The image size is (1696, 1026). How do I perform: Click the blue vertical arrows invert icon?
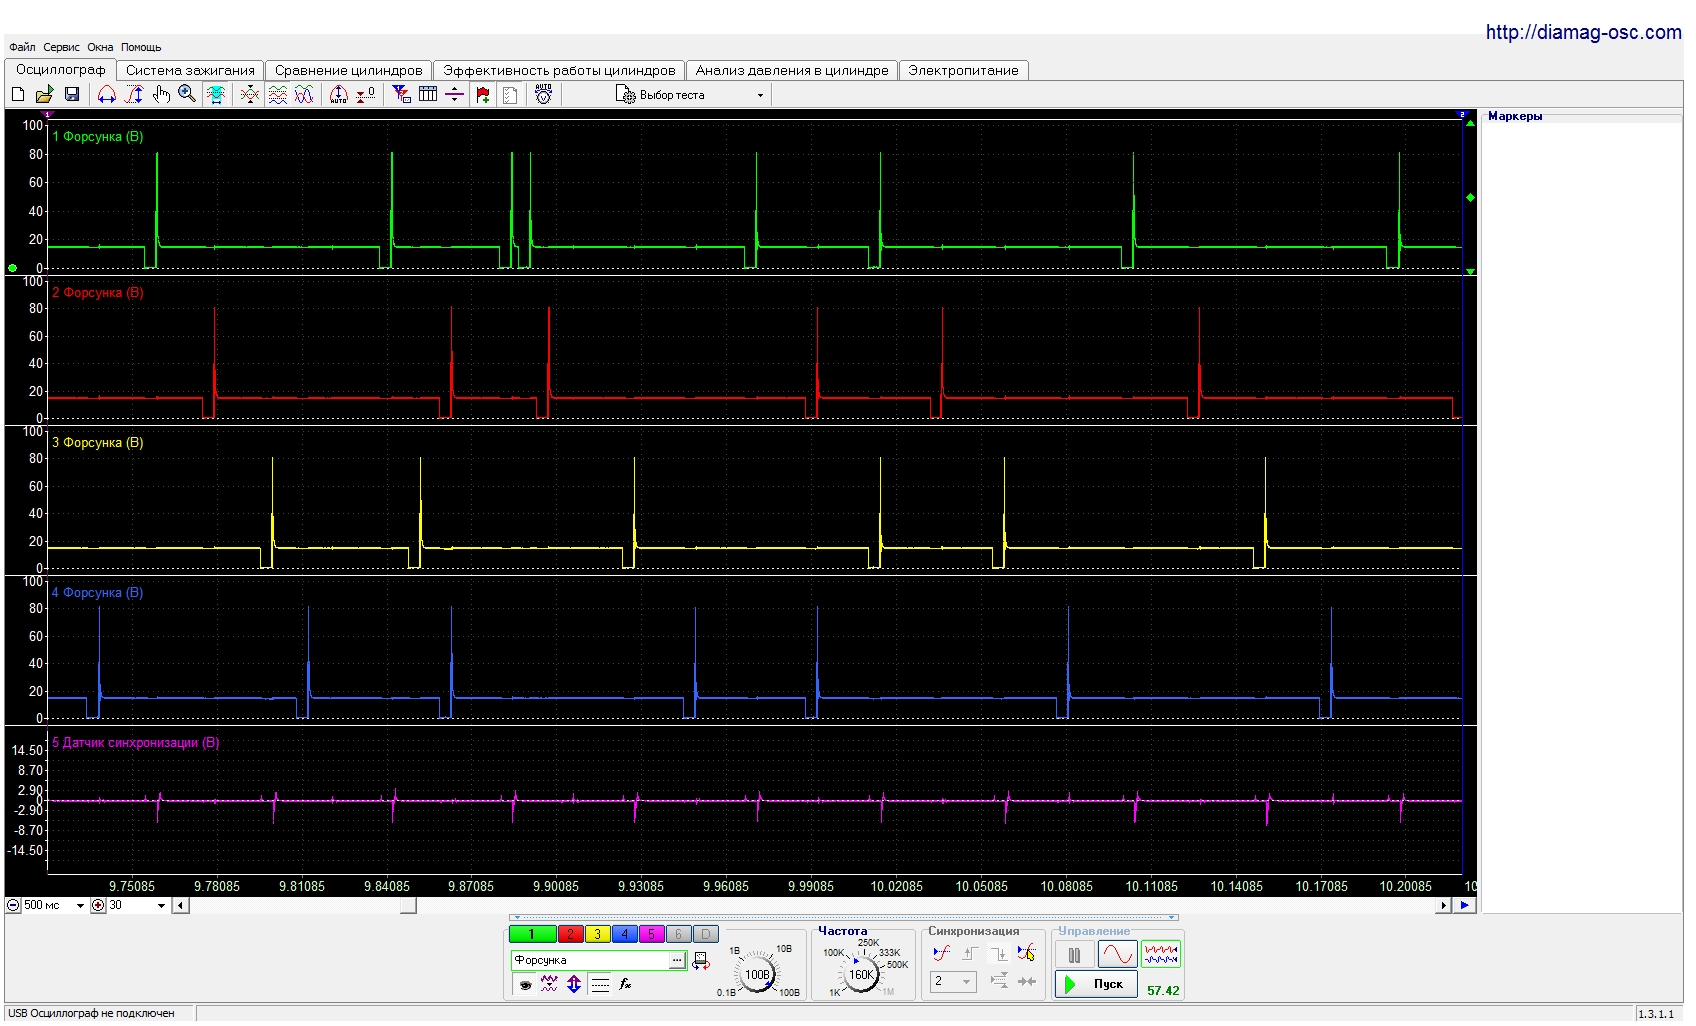tap(574, 984)
